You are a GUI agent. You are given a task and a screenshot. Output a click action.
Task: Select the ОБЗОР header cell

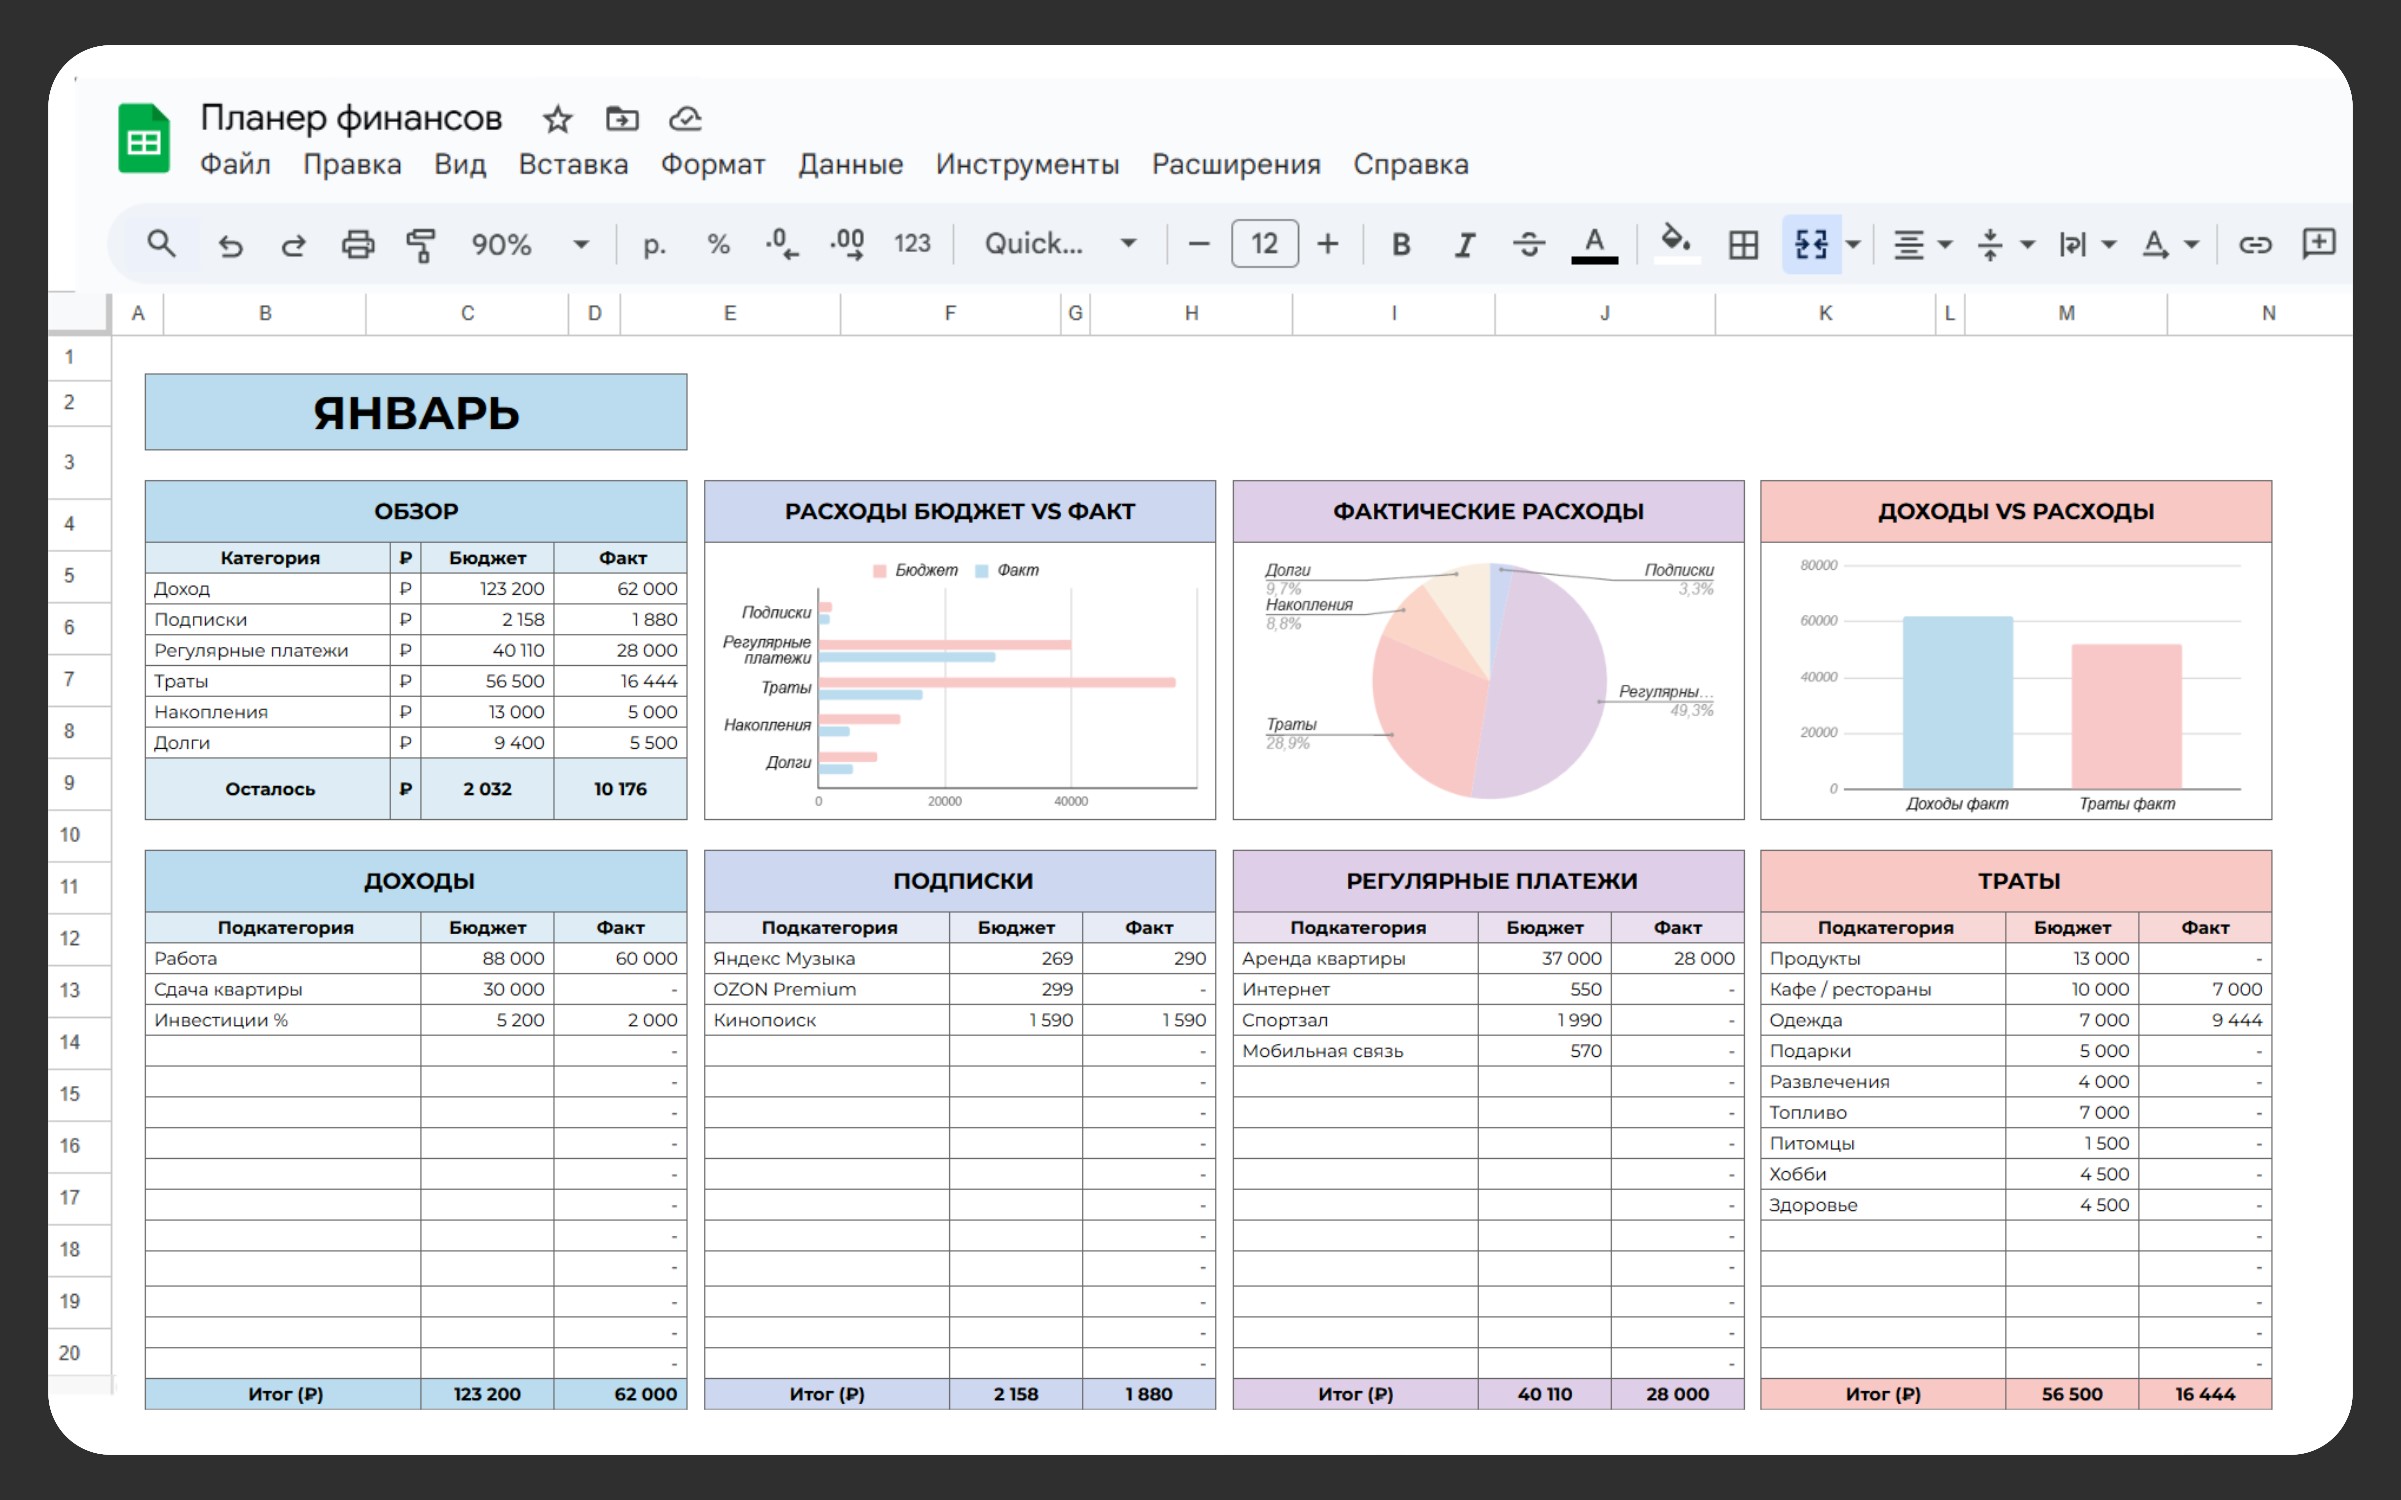[416, 511]
